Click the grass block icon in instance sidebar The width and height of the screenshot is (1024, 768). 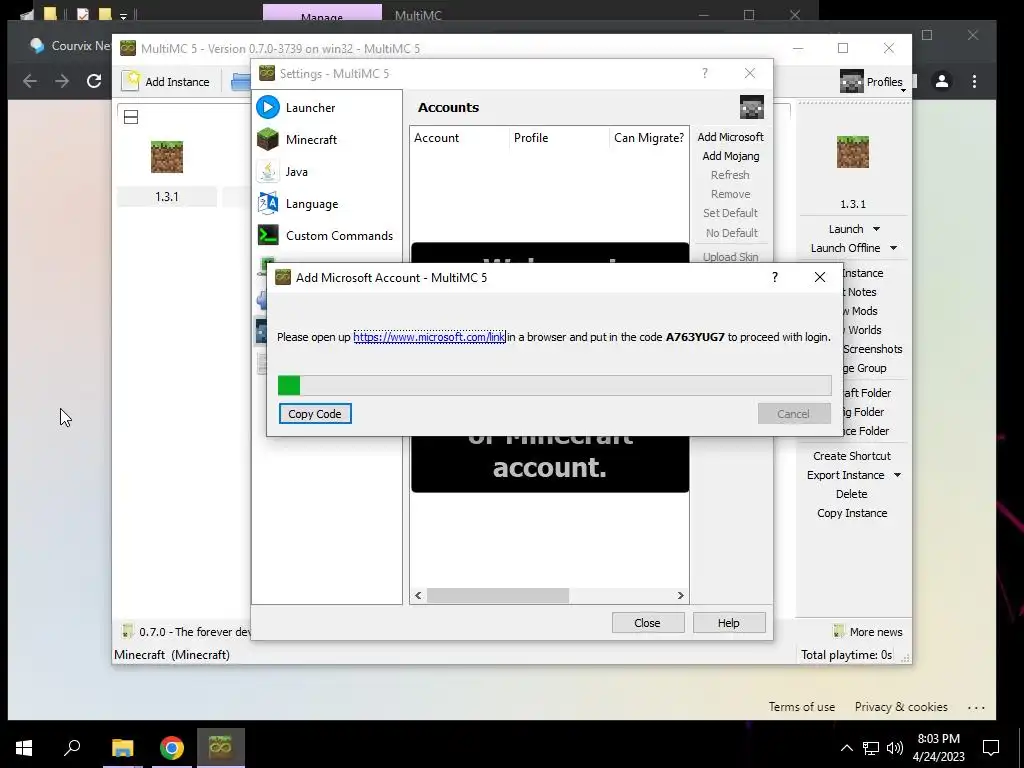852,152
